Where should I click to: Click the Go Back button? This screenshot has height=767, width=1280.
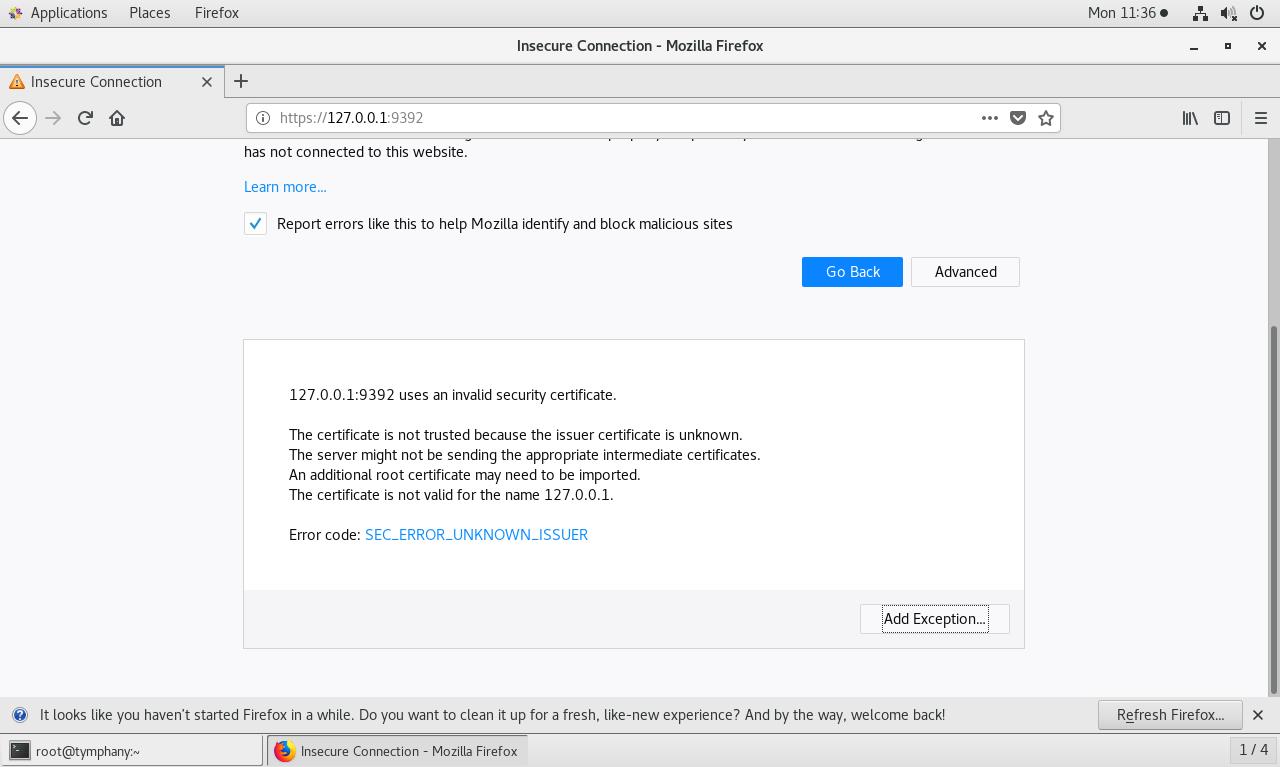coord(852,272)
